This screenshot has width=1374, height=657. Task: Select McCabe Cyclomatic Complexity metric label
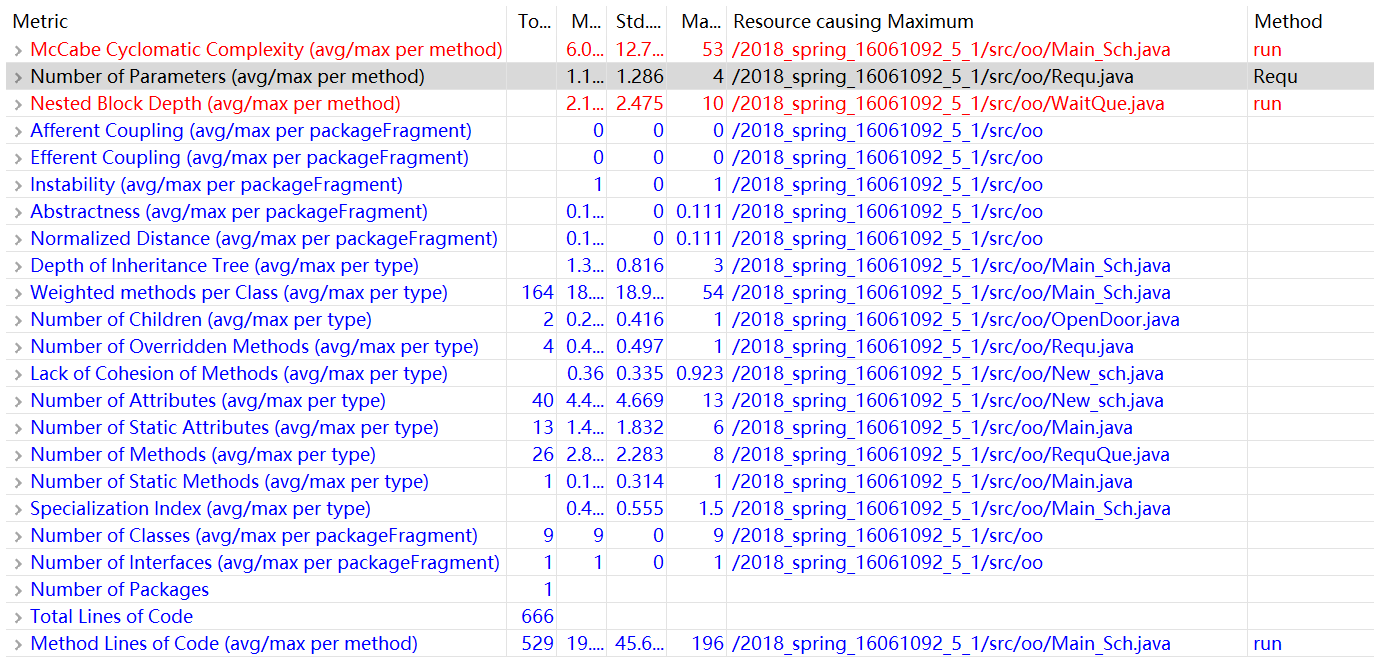tap(266, 50)
